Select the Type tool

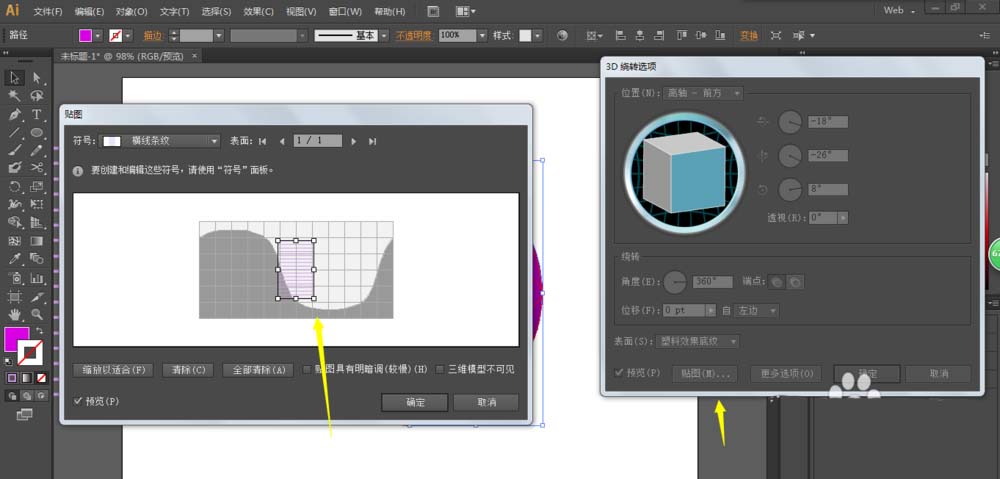37,114
